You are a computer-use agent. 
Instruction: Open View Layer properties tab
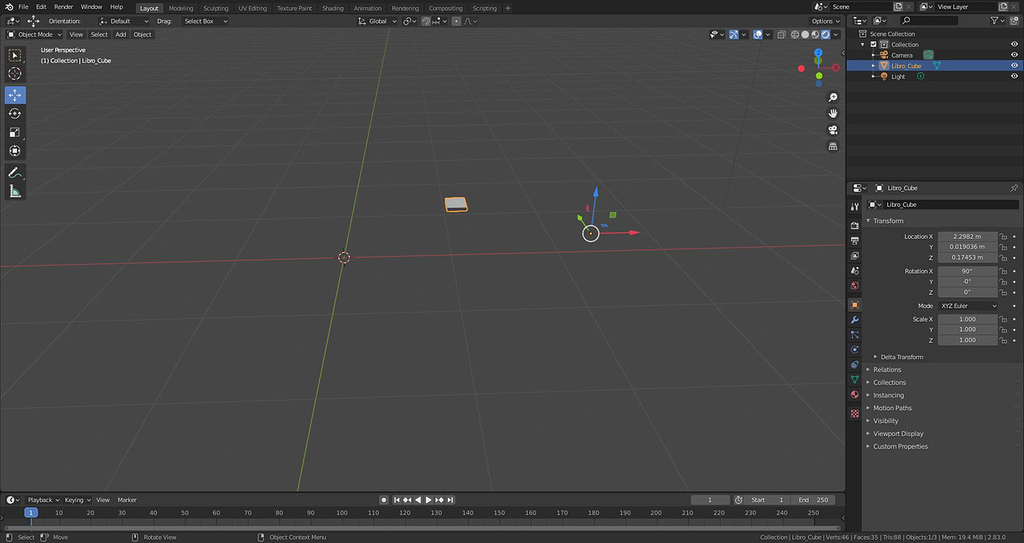click(854, 255)
